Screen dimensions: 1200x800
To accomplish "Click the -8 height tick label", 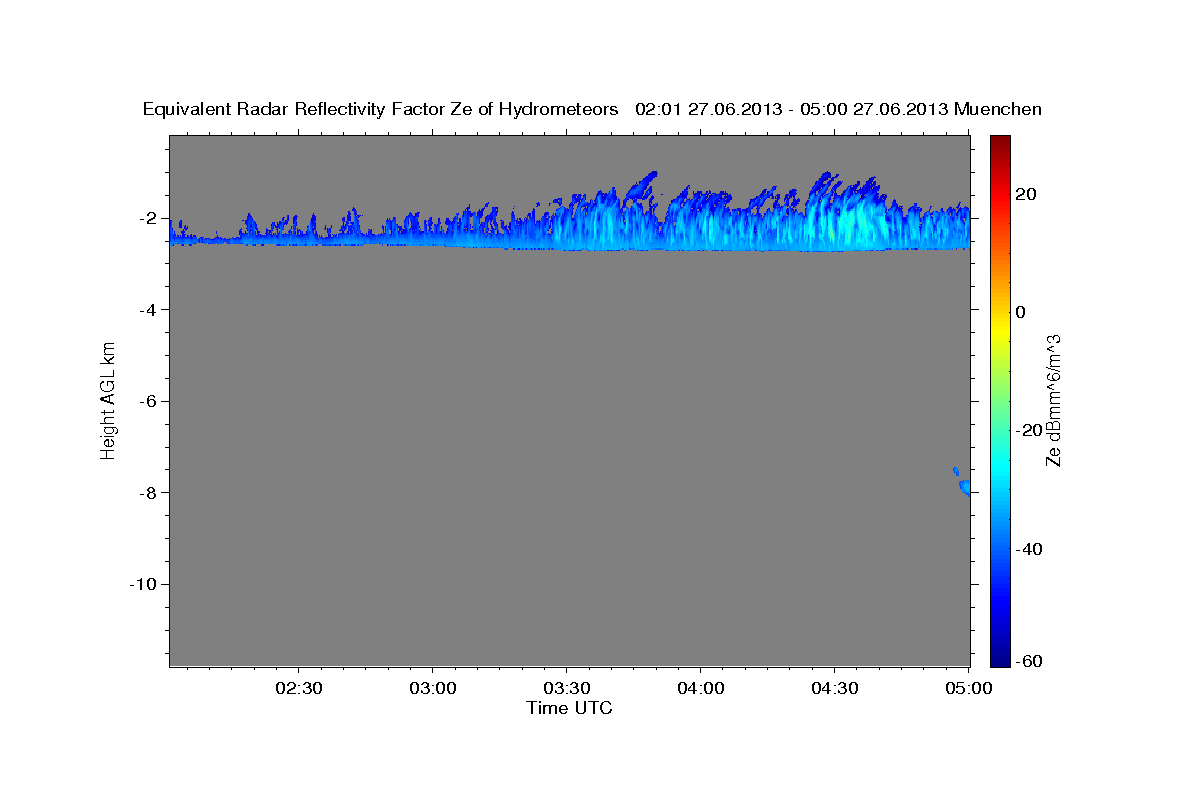I will [148, 492].
